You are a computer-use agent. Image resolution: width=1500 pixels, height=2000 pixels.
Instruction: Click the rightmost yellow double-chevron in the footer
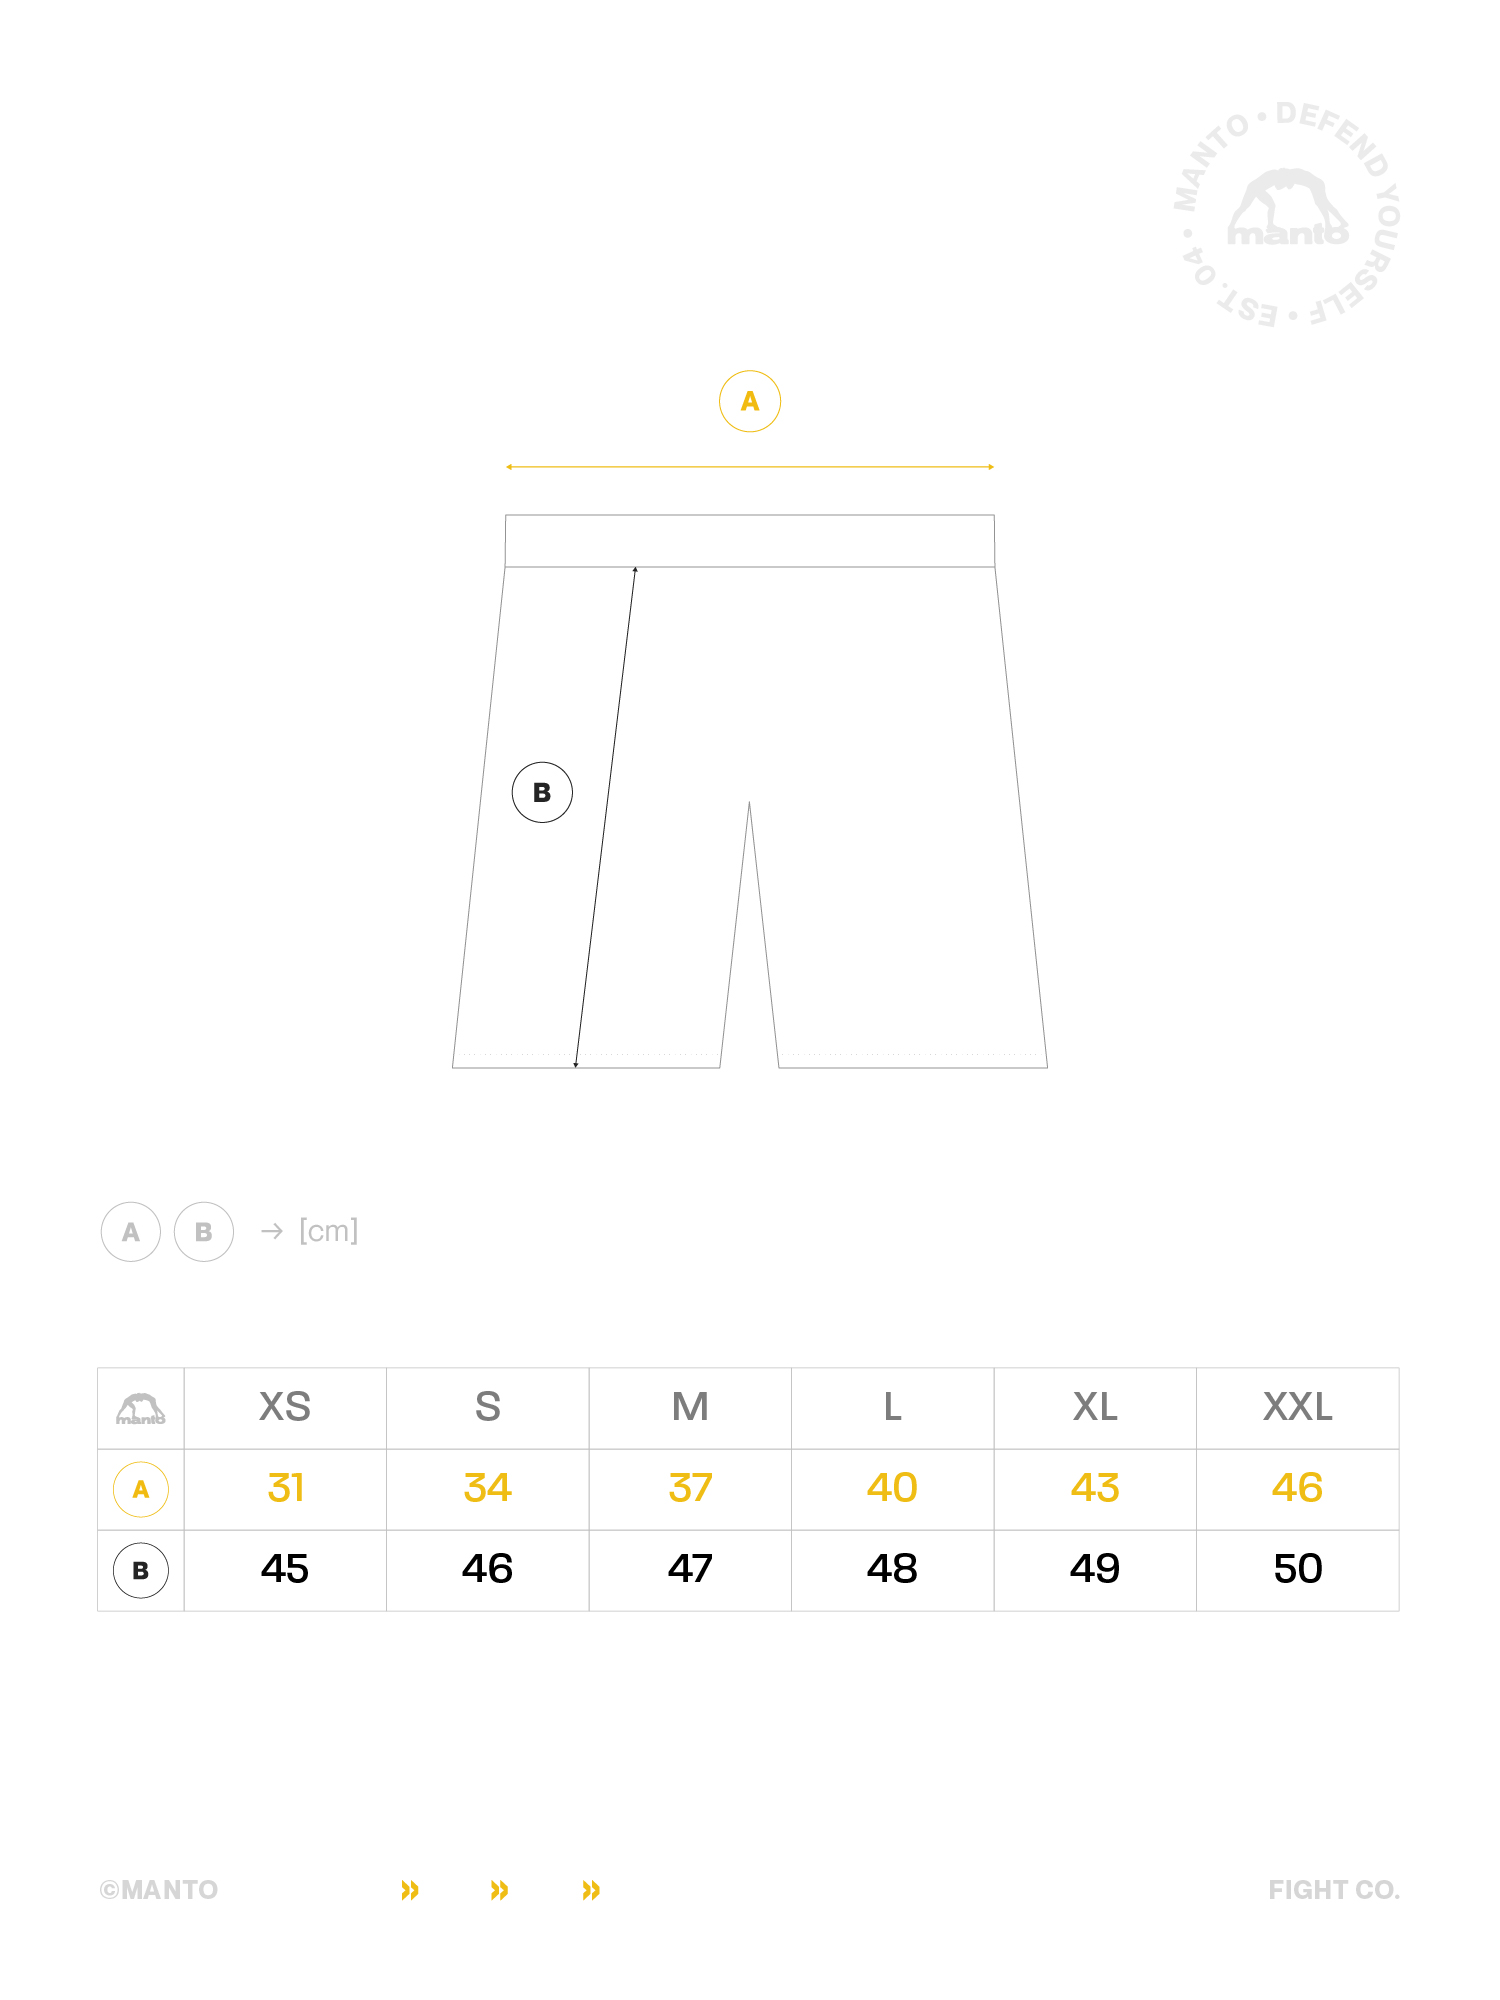click(x=592, y=1890)
